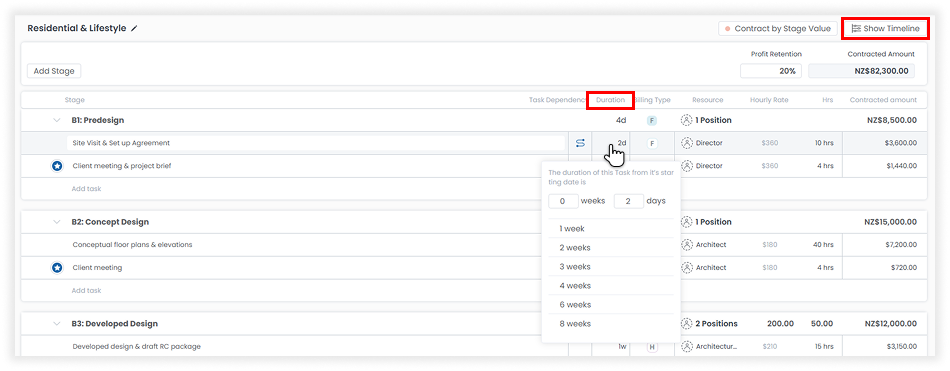Click the dependency icon on Site Visit row
The width and height of the screenshot is (950, 371).
pos(580,143)
